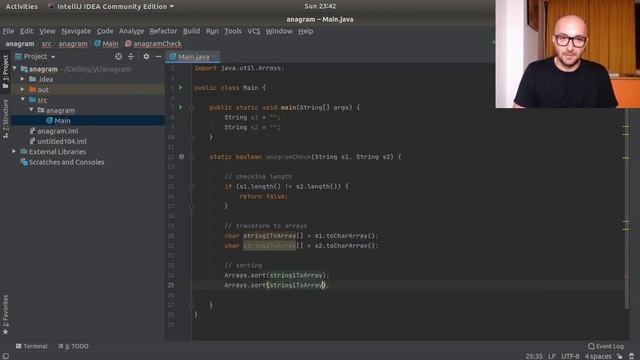640x360 pixels.
Task: Open the Run menu
Action: tap(212, 31)
